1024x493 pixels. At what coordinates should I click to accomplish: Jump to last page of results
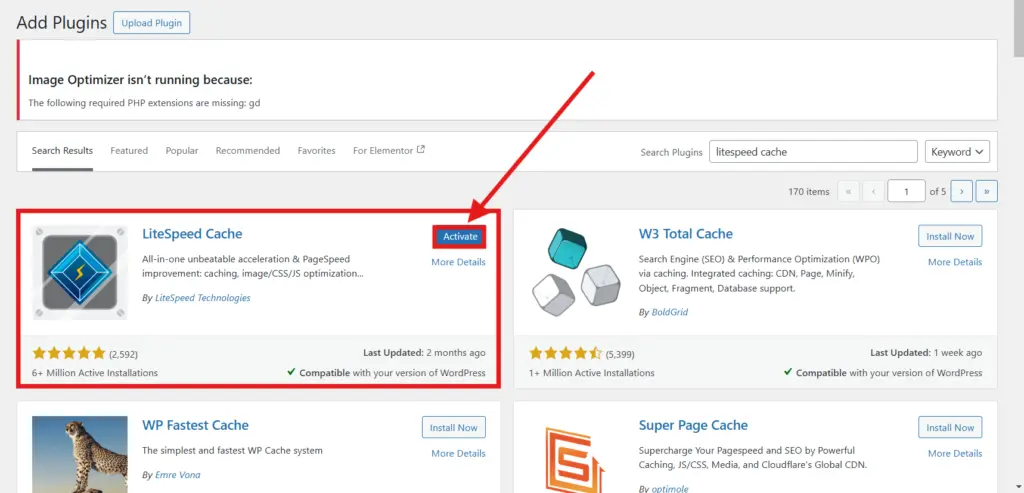pyautogui.click(x=986, y=191)
